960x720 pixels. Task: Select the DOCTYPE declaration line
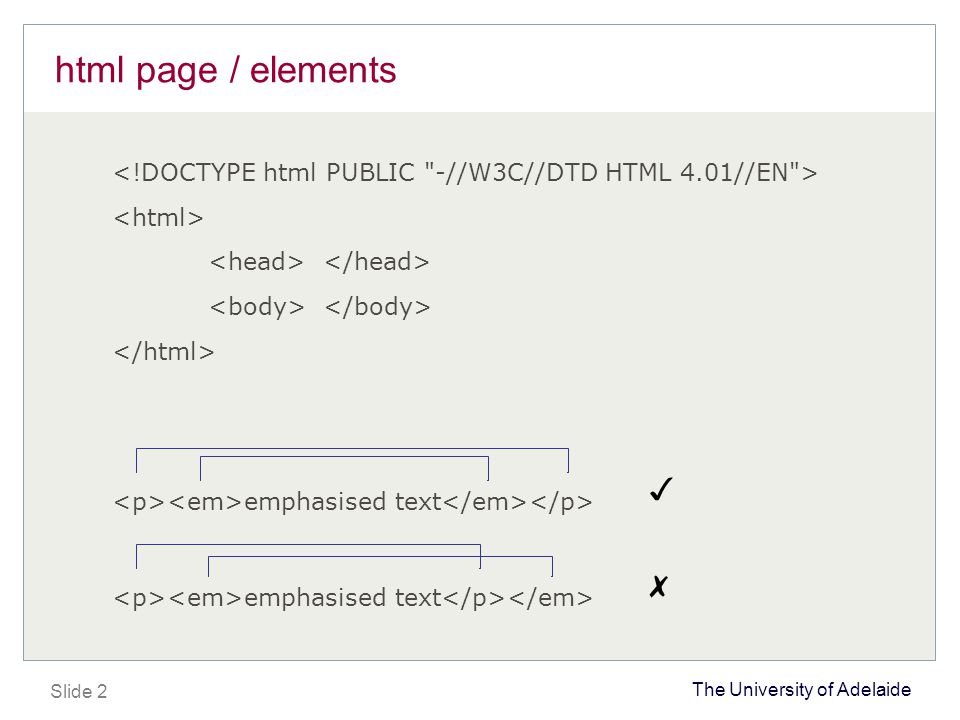tap(465, 173)
